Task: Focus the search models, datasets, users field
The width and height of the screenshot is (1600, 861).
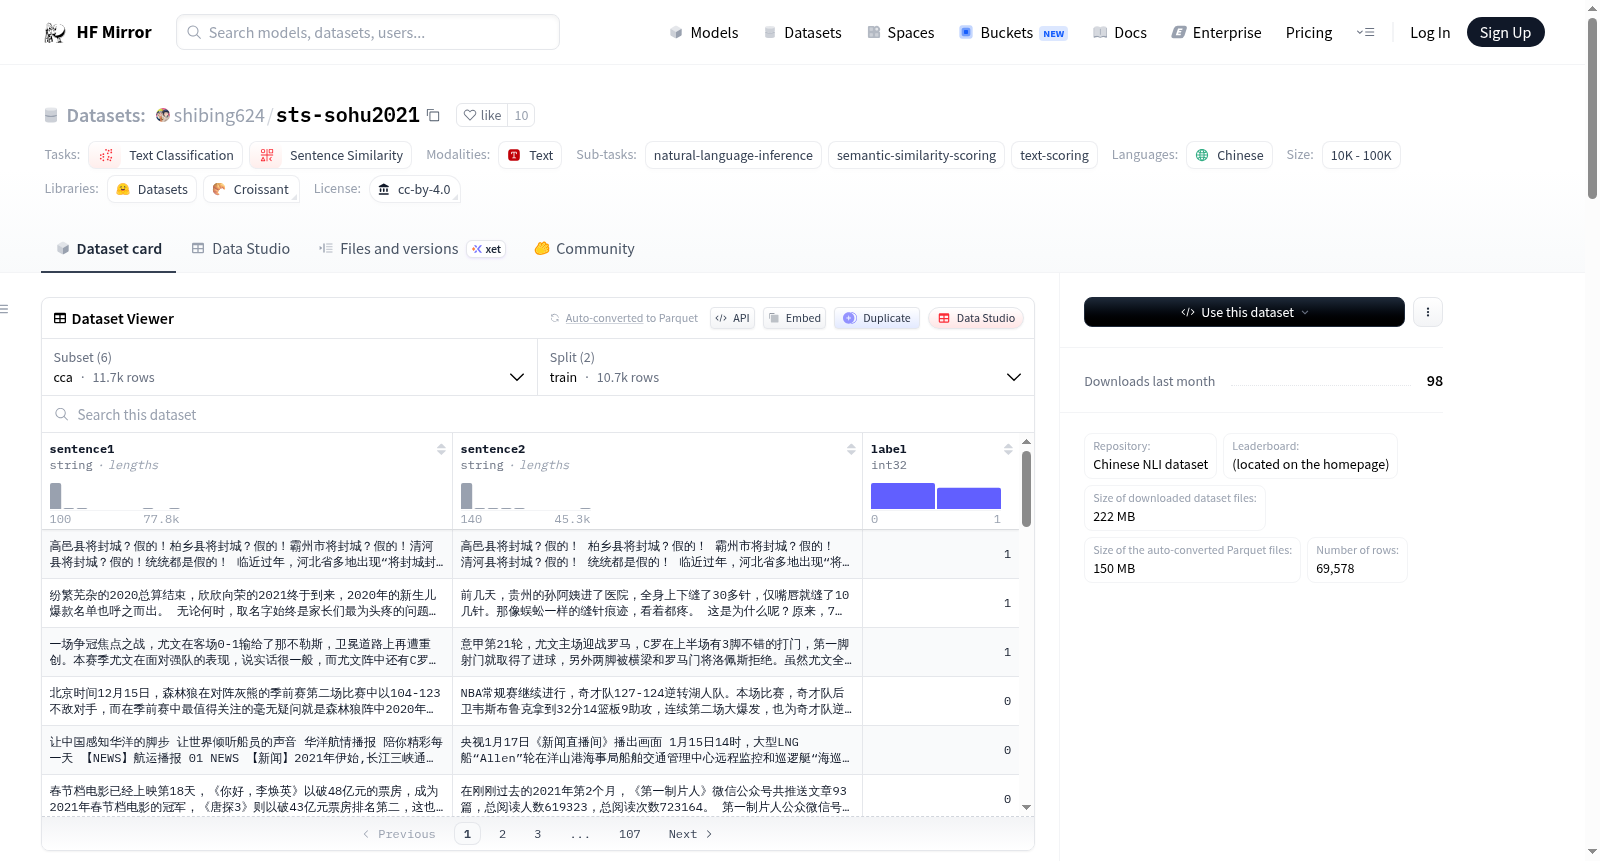Action: point(368,32)
